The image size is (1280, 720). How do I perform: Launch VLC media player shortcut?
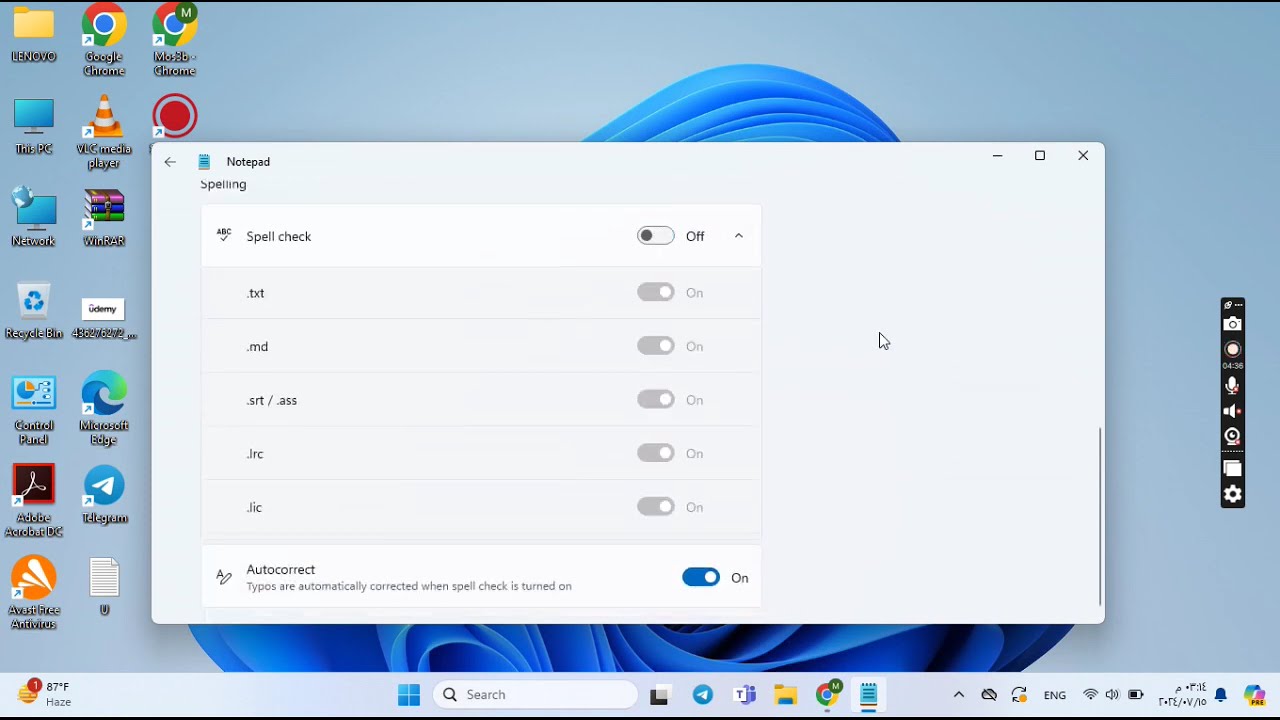(x=104, y=132)
